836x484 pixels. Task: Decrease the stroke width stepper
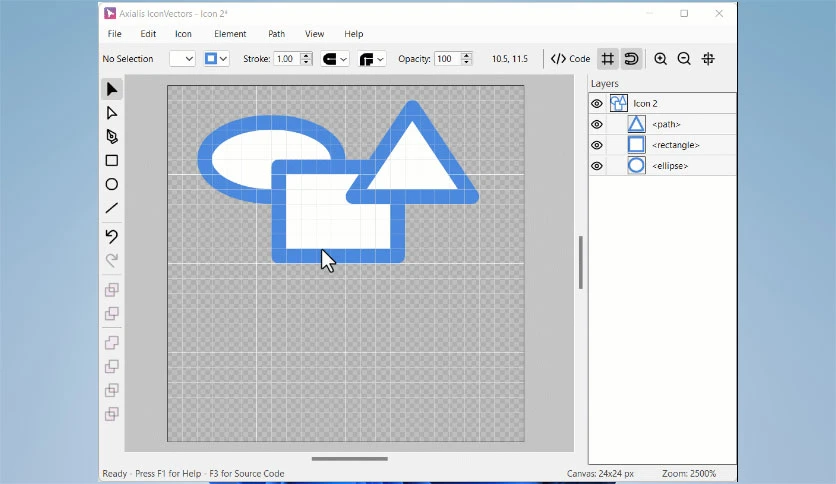tap(306, 62)
